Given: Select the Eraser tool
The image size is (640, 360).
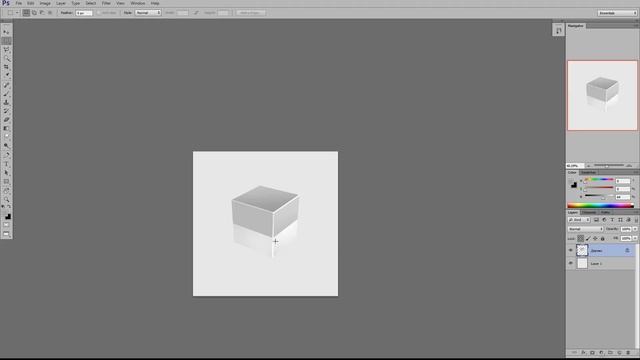Looking at the screenshot, I should point(6,120).
